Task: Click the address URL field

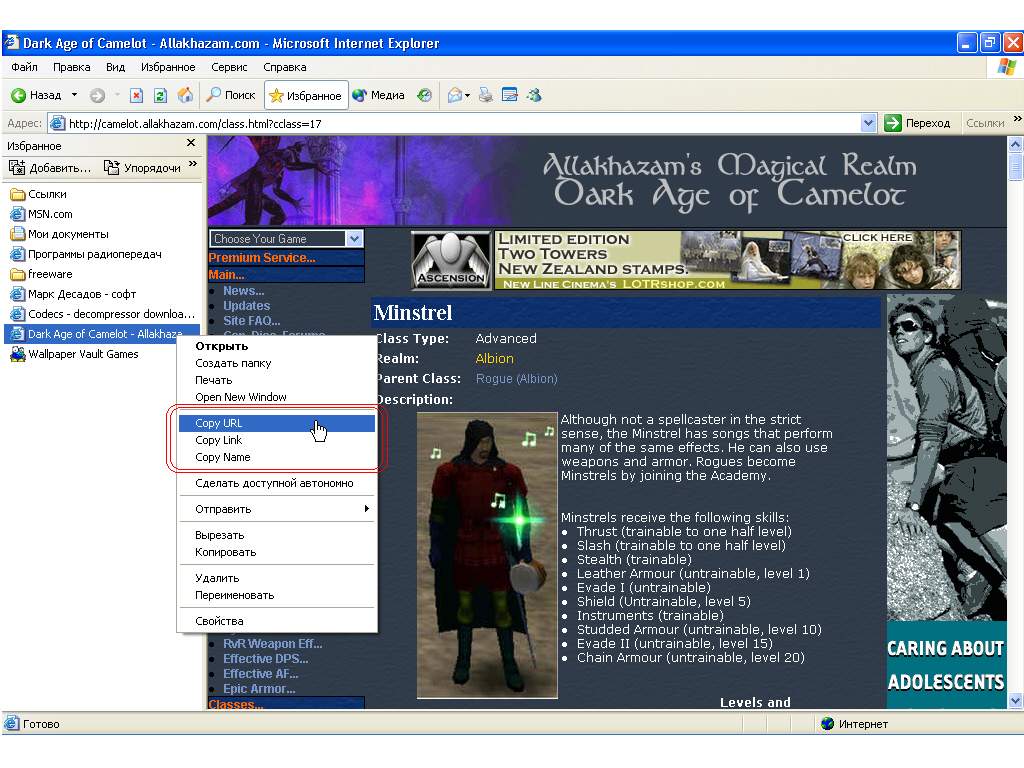Action: [x=455, y=123]
